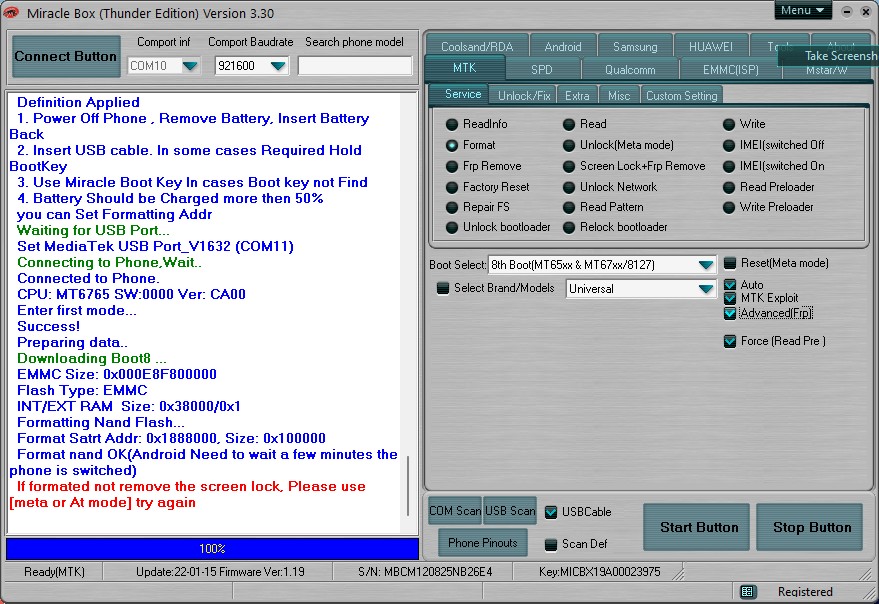Toggle the USBCable checkbox
This screenshot has height=604, width=879.
551,512
